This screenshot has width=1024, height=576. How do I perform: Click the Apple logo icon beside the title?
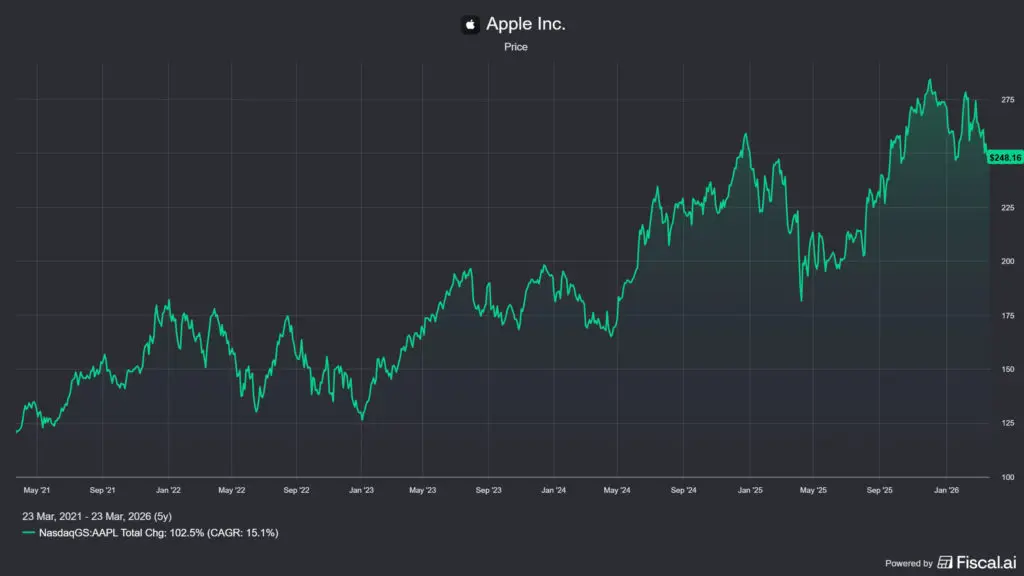pyautogui.click(x=470, y=25)
